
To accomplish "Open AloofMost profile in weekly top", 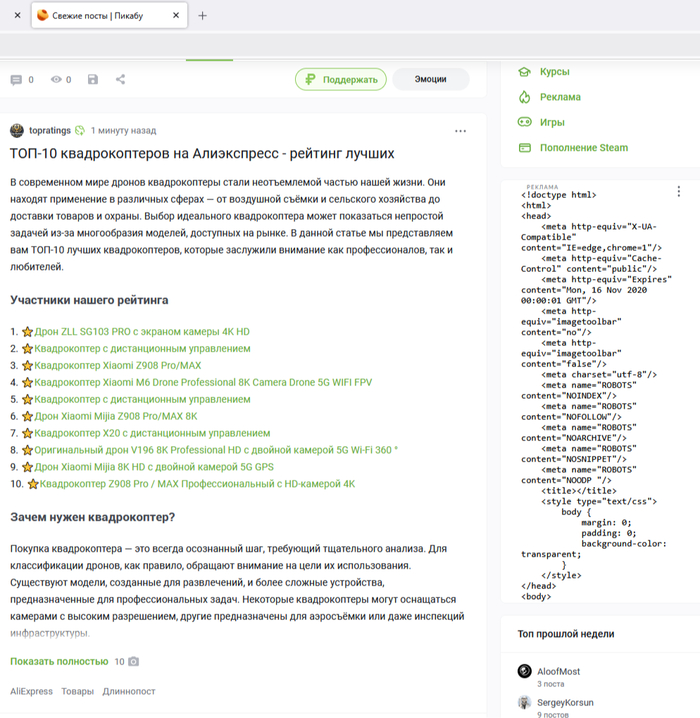I will (x=558, y=671).
